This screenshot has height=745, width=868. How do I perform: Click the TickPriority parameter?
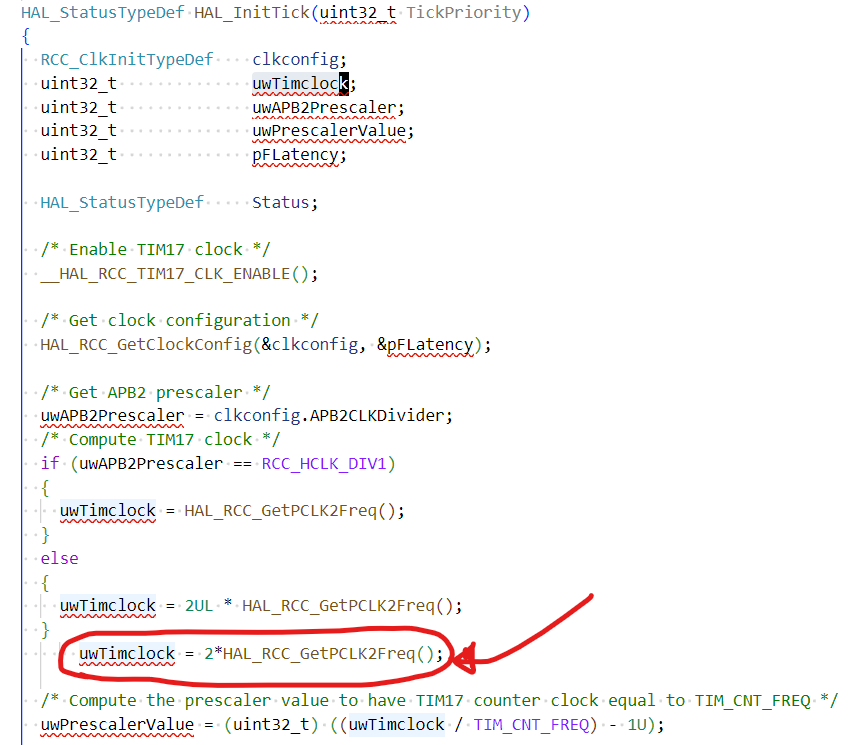coord(460,12)
